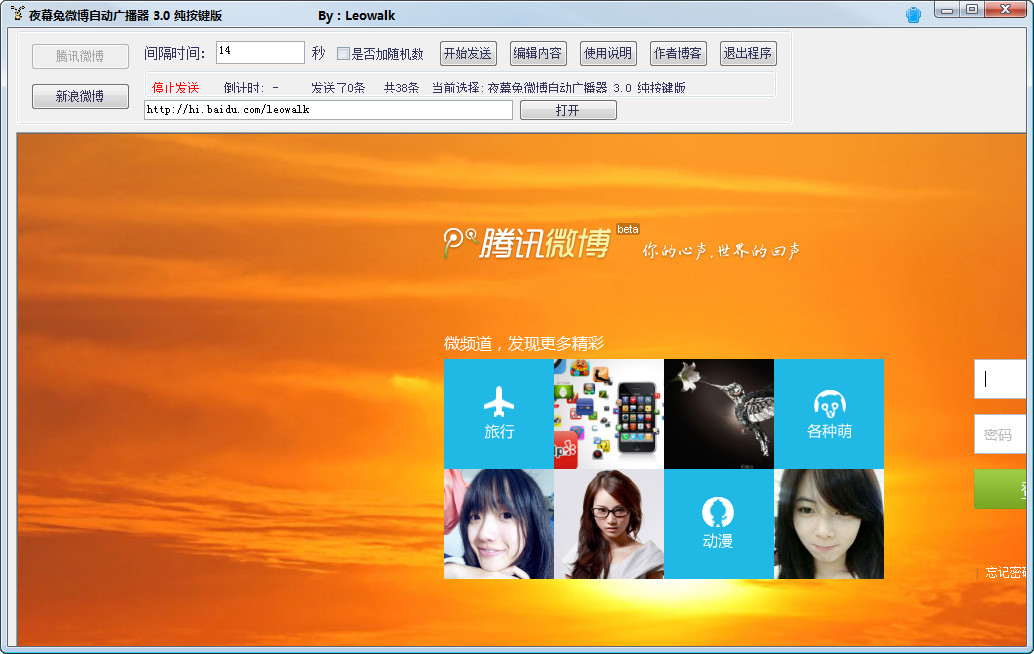Click the green login button
1034x654 pixels.
[1000, 489]
